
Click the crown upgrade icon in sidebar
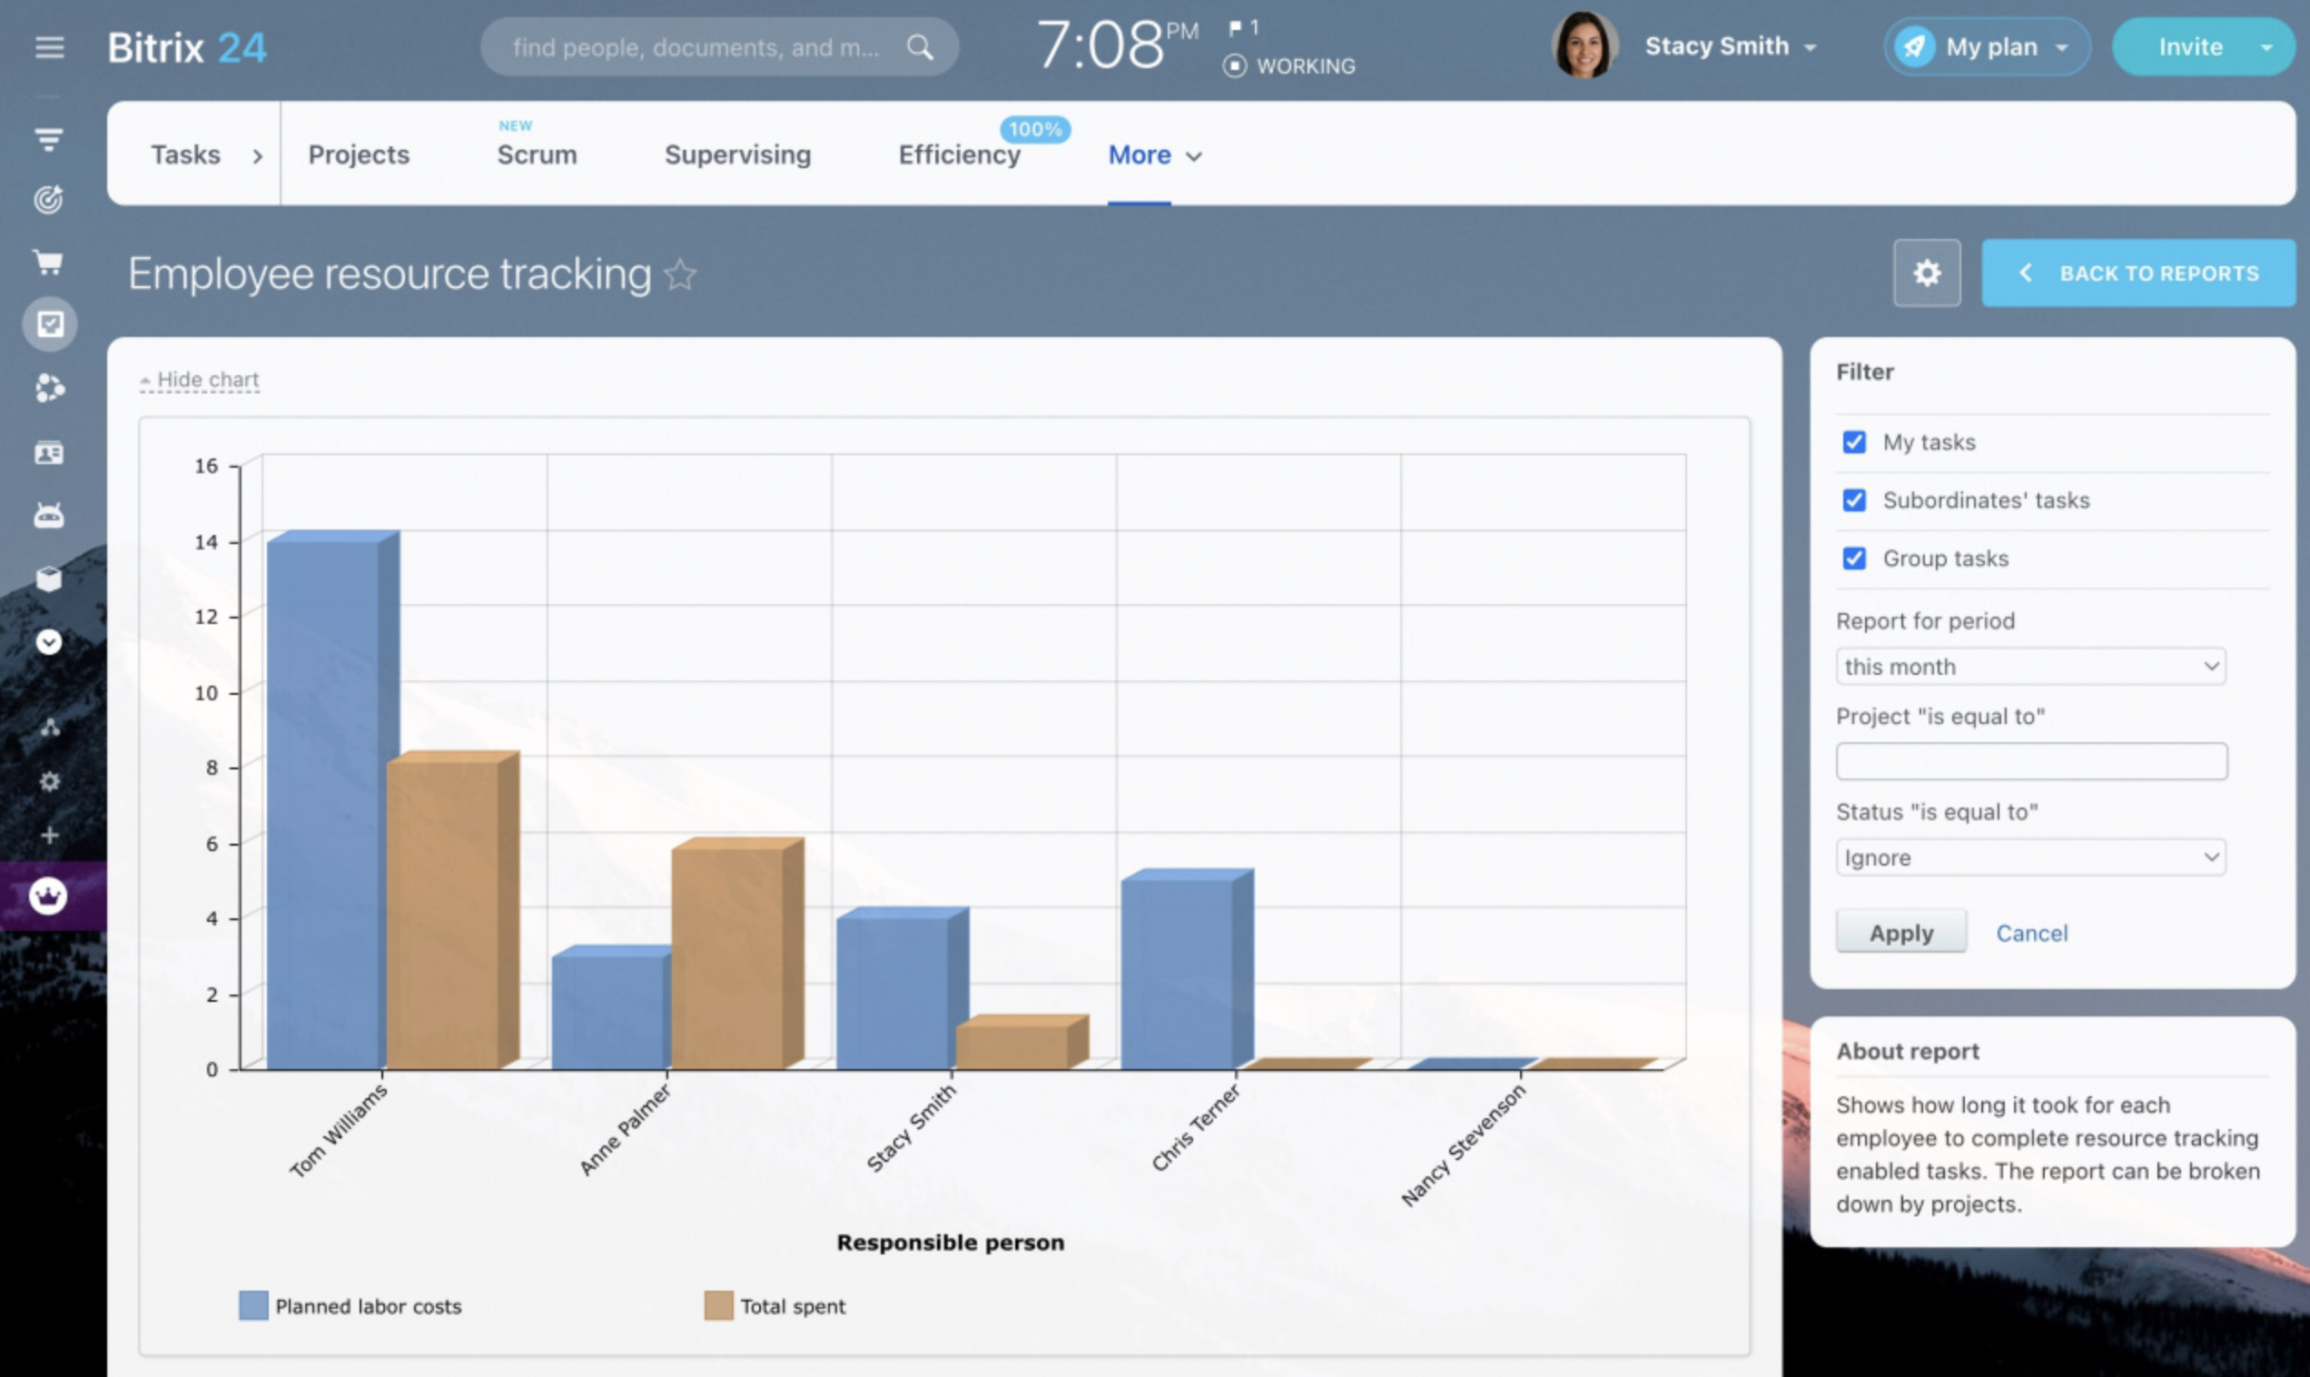(50, 897)
